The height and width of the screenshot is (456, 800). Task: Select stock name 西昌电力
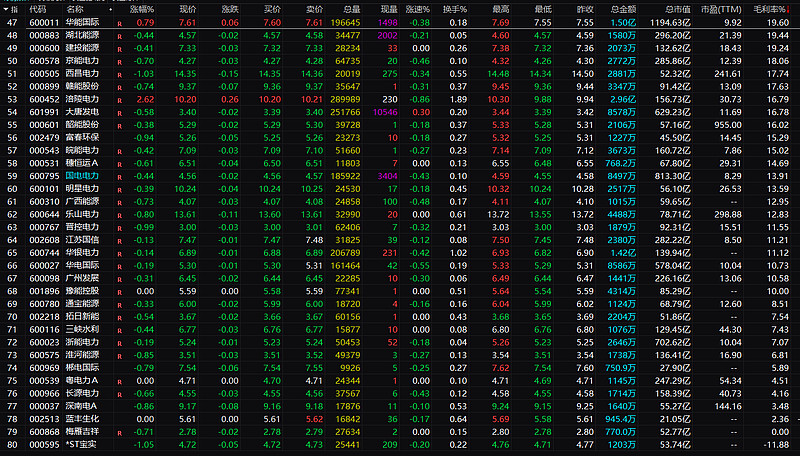pos(82,73)
